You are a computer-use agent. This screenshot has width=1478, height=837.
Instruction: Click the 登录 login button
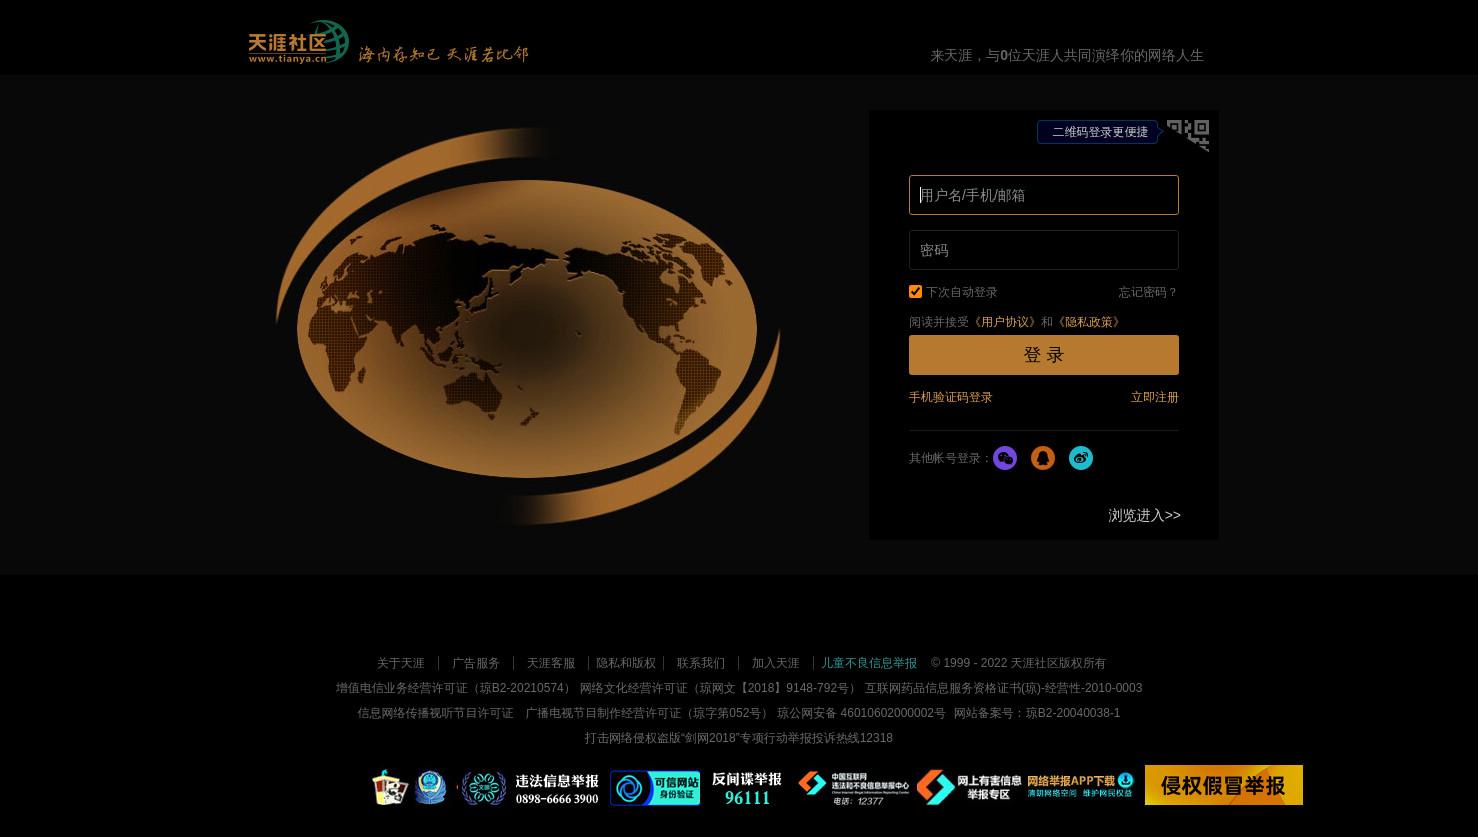[1044, 355]
